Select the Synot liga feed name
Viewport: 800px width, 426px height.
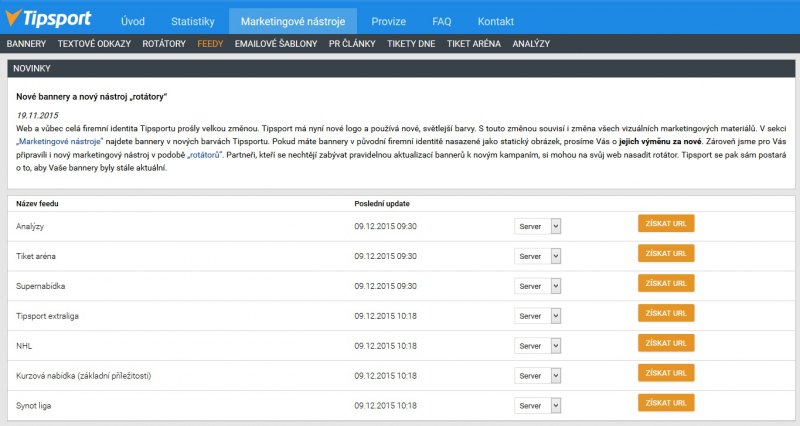33,406
